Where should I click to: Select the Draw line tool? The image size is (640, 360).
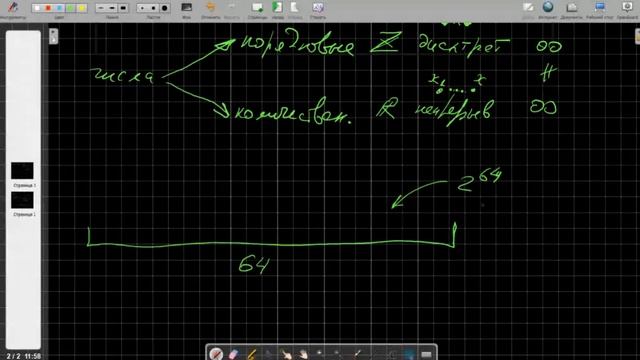pyautogui.click(x=373, y=354)
